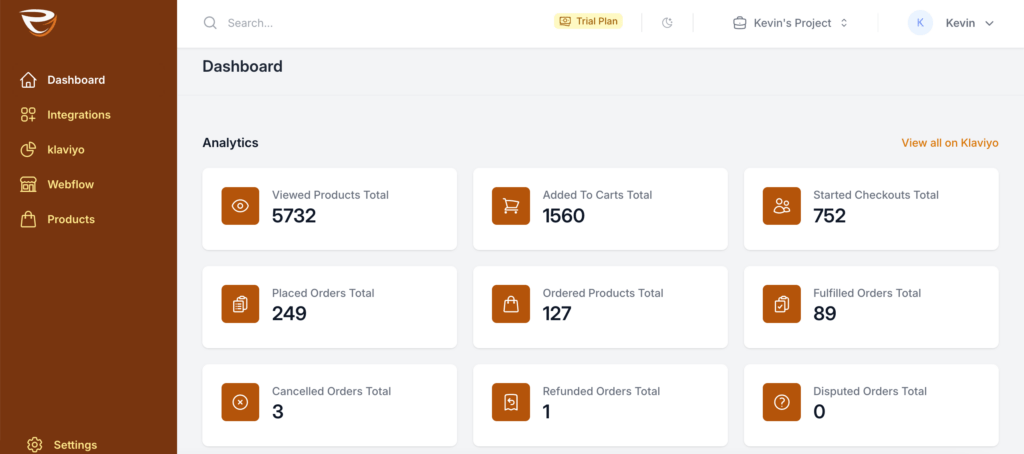Screen dimensions: 1024x454
Task: Click the bag icon on Ordered Products card
Action: point(511,304)
